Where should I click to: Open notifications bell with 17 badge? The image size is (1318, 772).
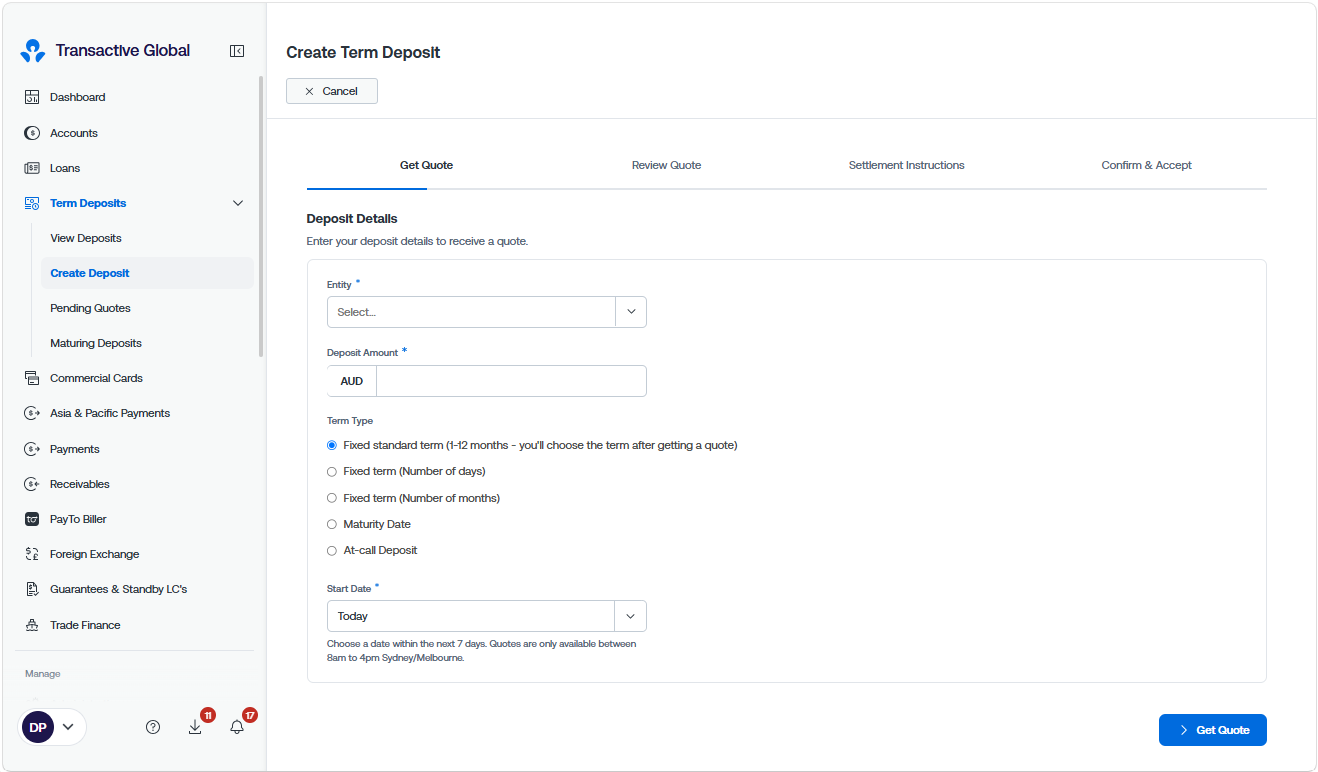(x=237, y=727)
